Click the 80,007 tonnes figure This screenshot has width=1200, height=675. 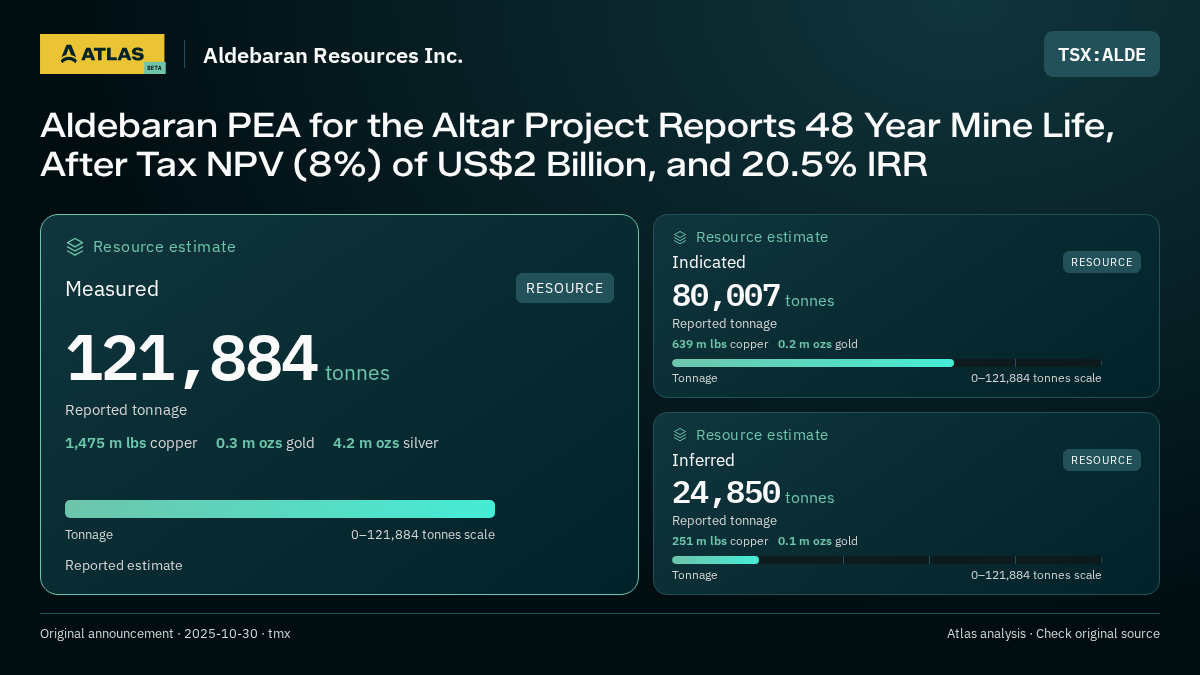coord(753,296)
